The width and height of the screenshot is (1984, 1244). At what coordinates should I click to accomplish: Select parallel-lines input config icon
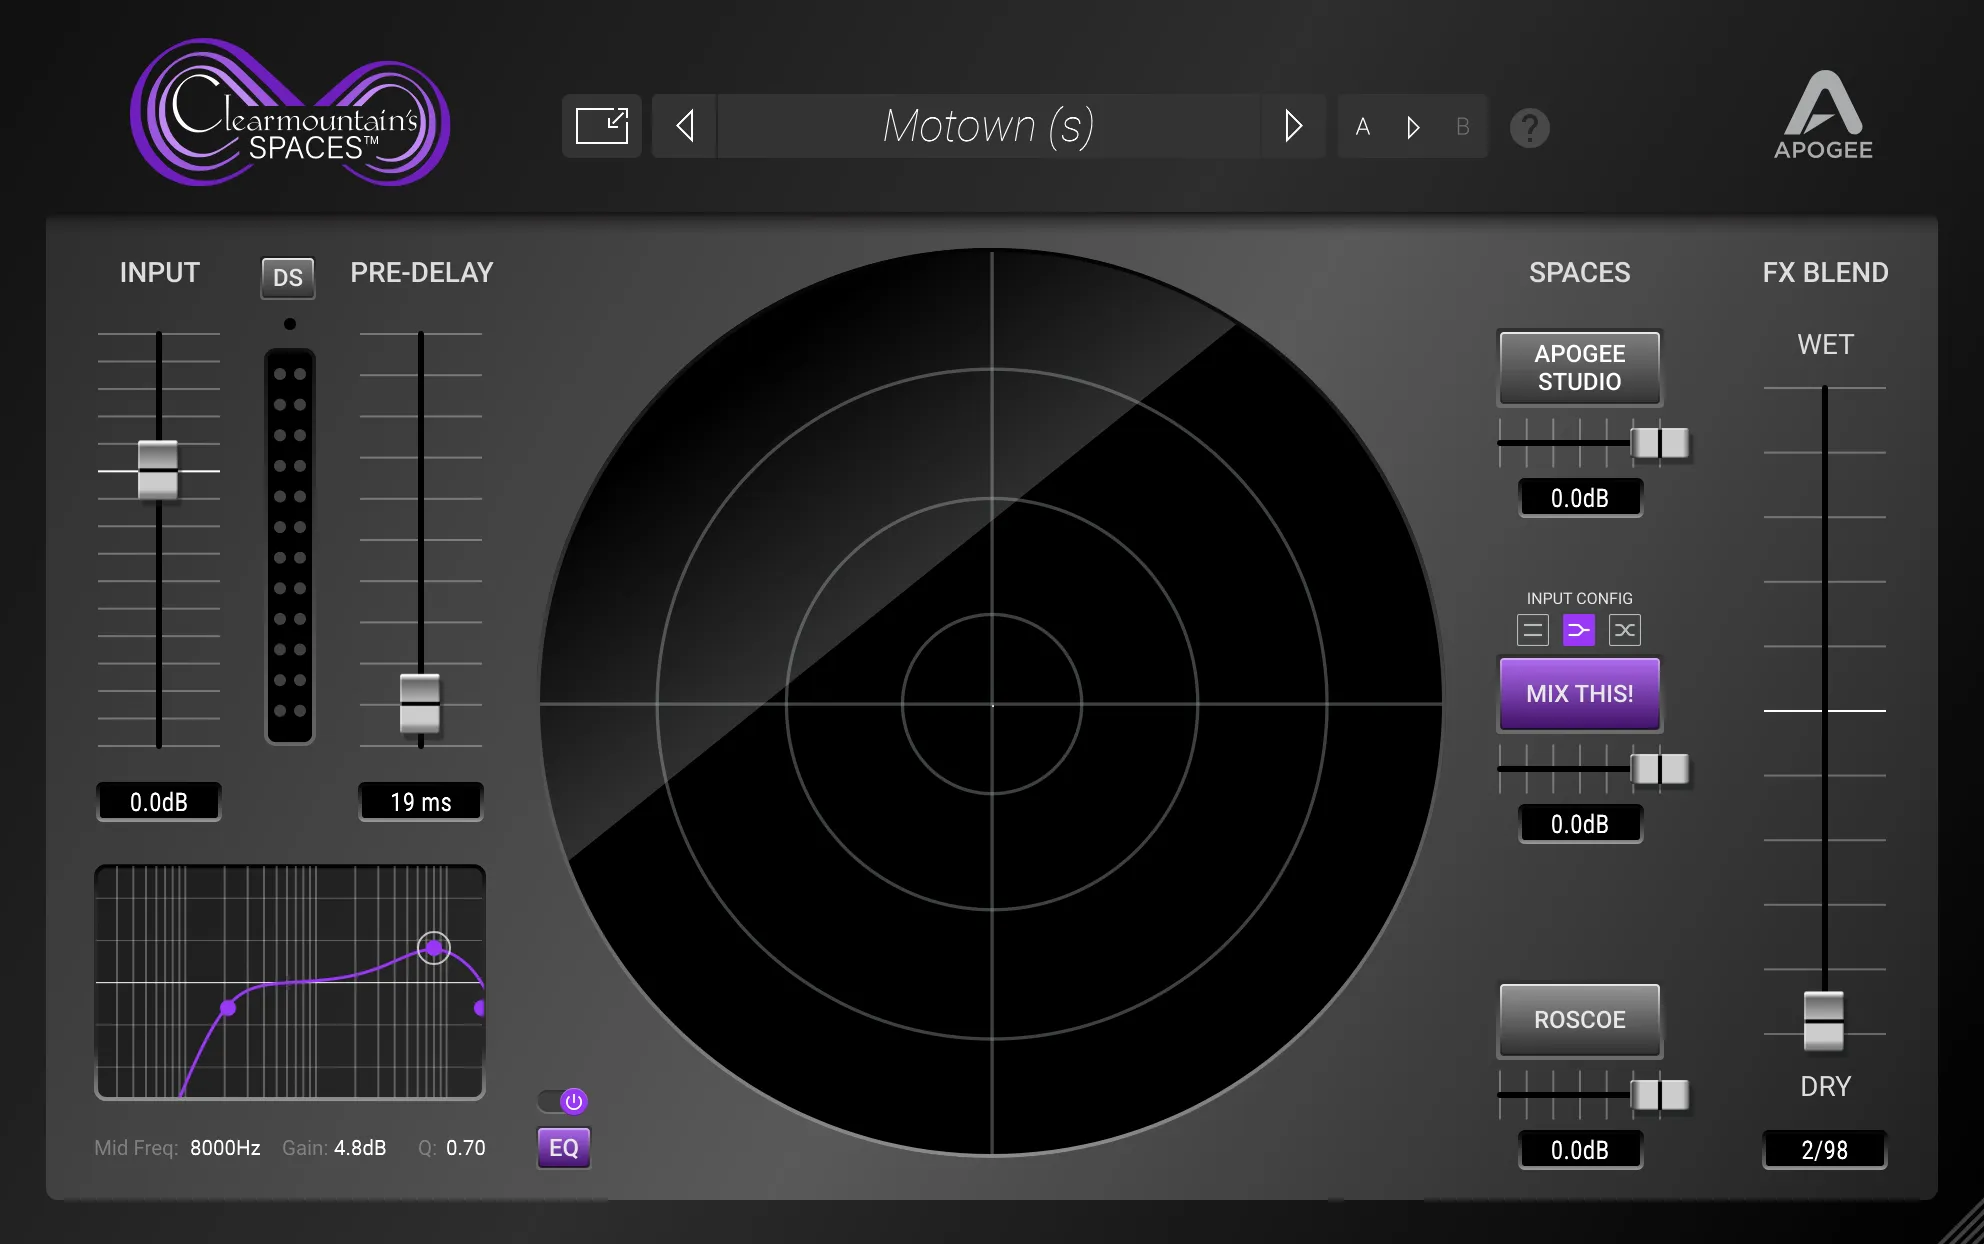[1533, 630]
